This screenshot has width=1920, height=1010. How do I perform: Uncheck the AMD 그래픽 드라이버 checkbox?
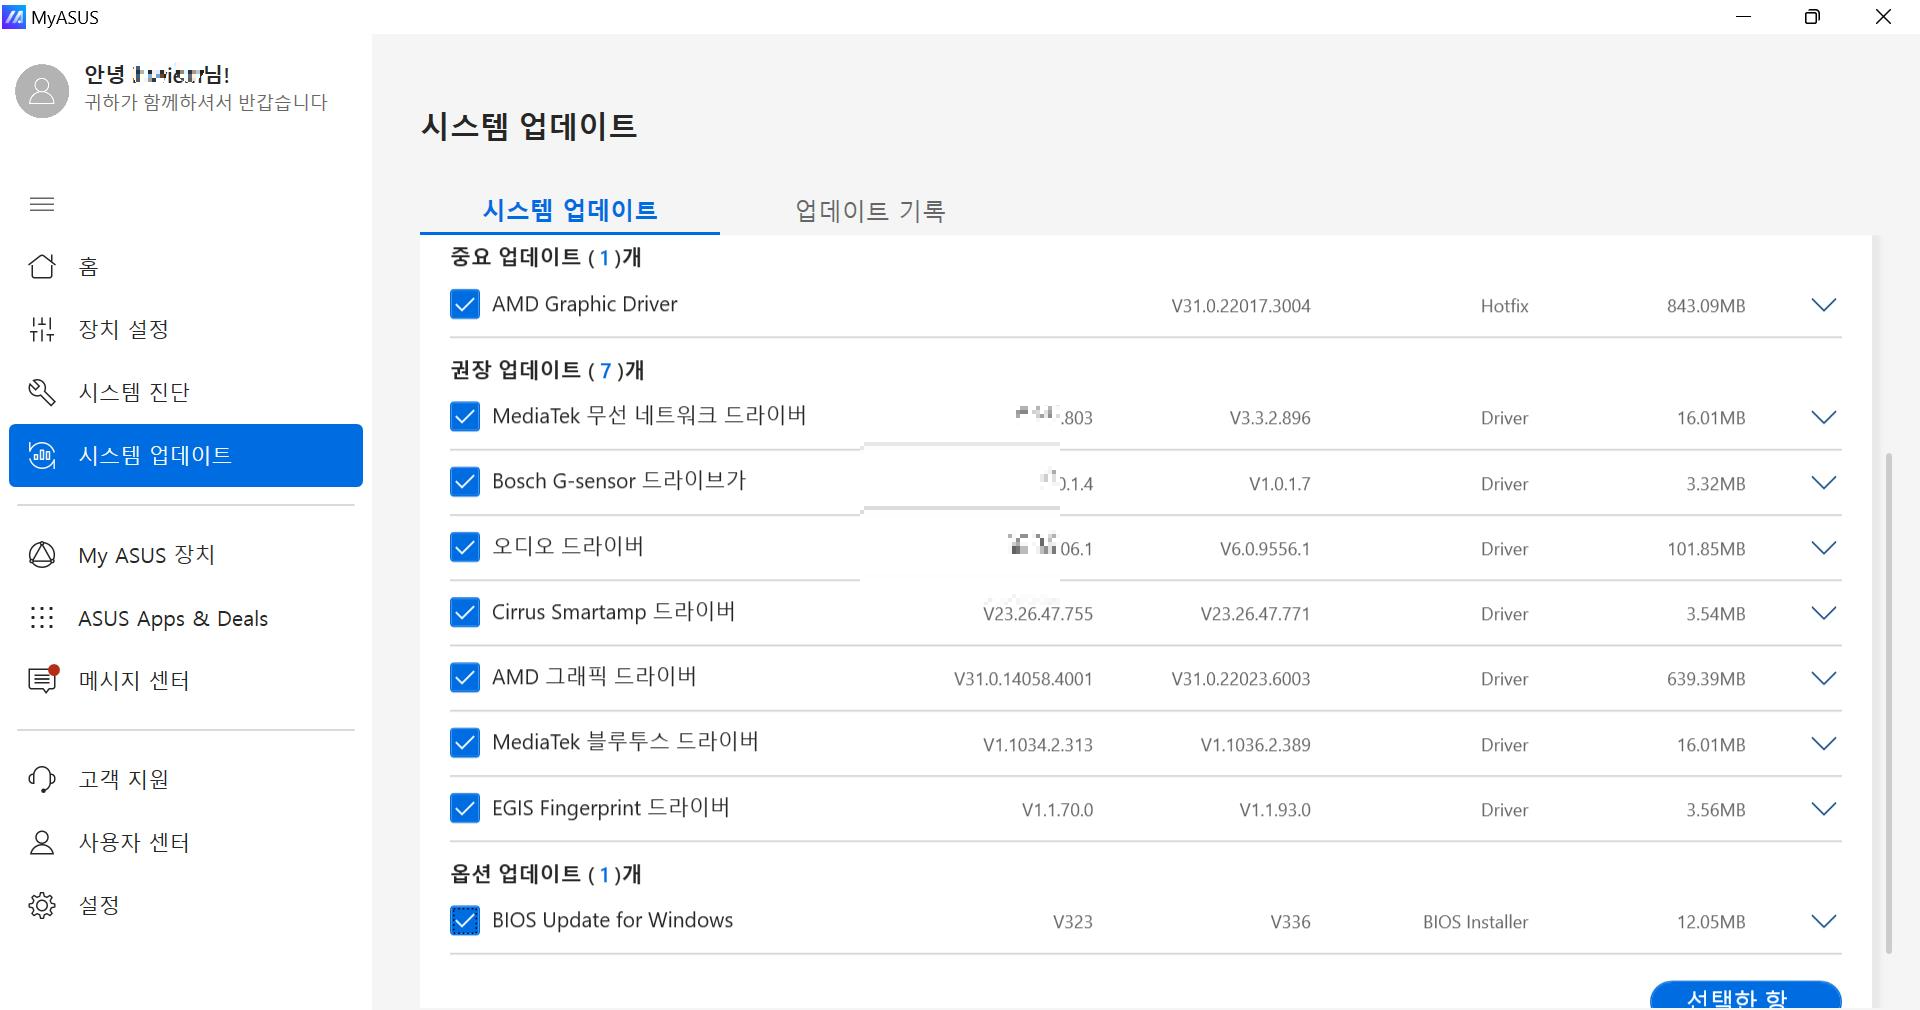465,678
